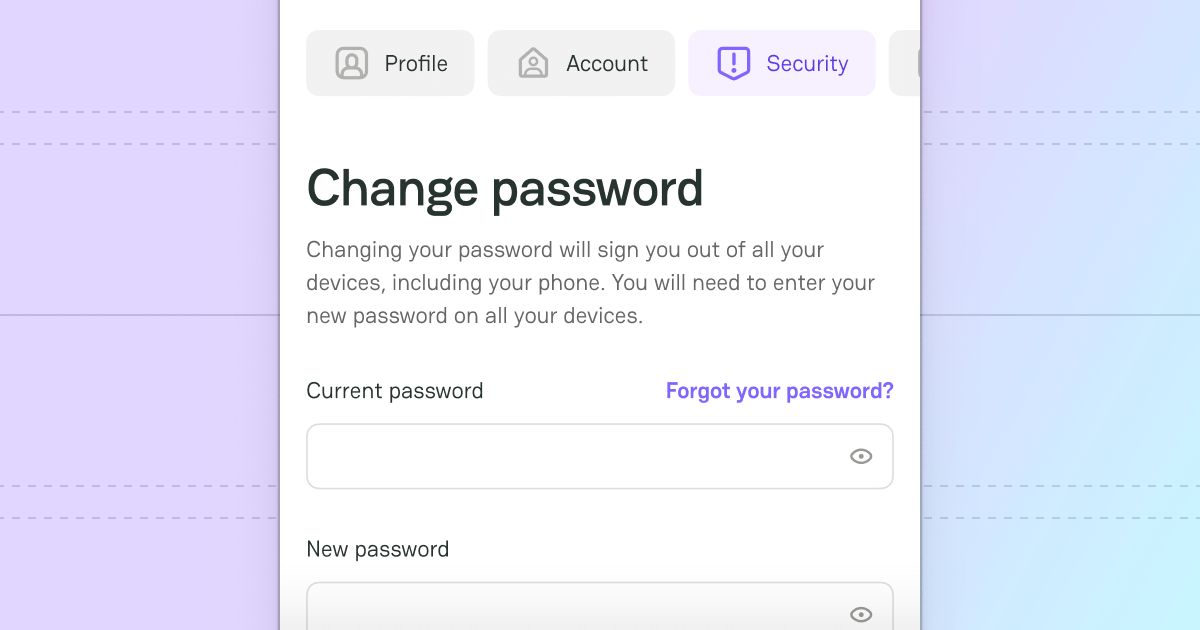1200x630 pixels.
Task: Select the Security tab
Action: click(x=781, y=63)
